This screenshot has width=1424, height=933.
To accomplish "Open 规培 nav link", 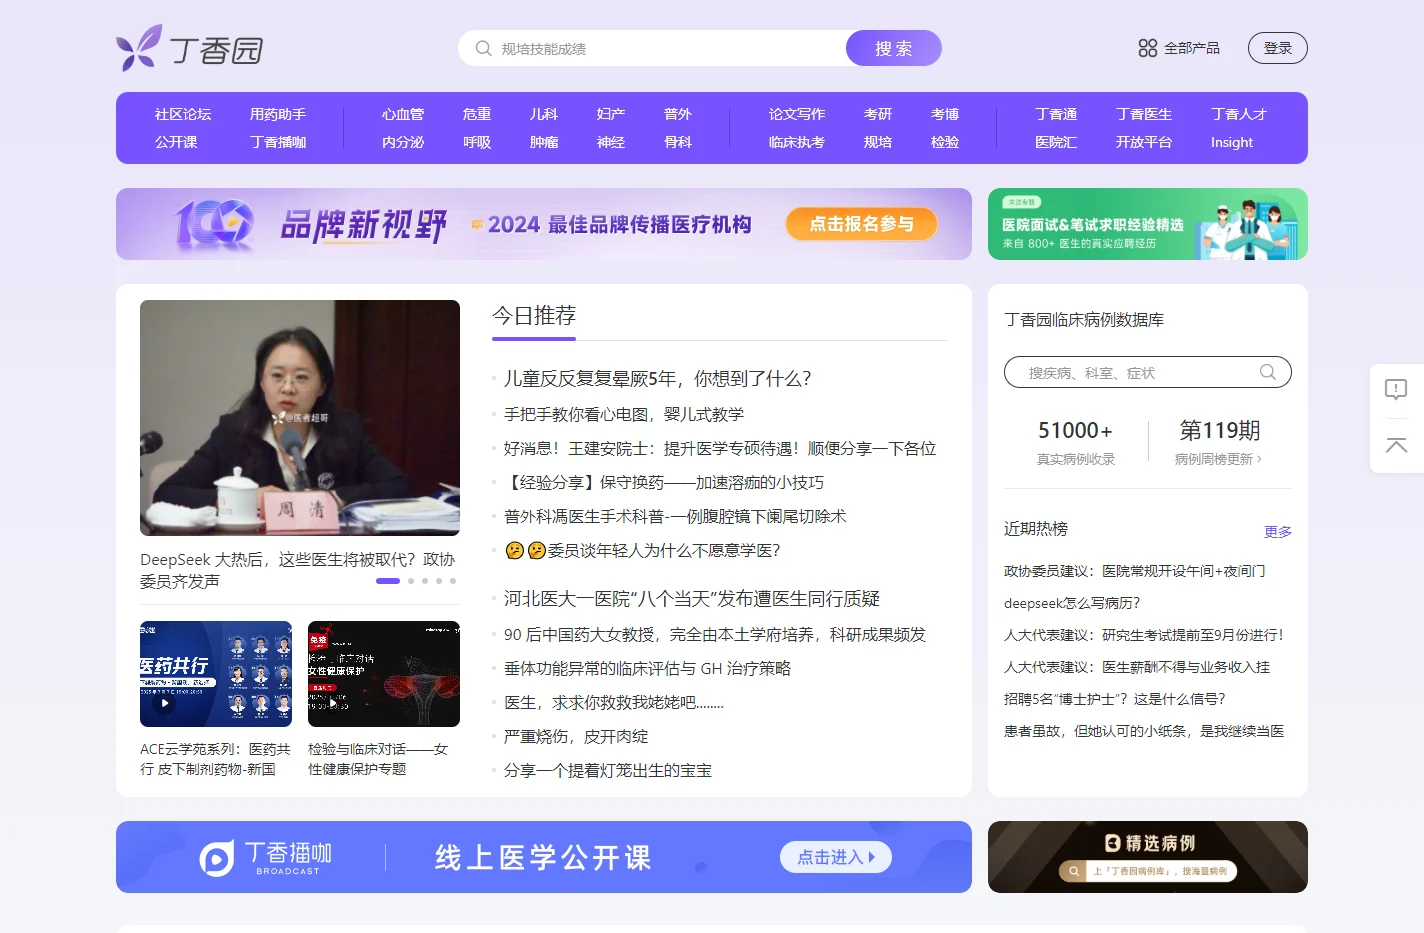I will point(878,142).
